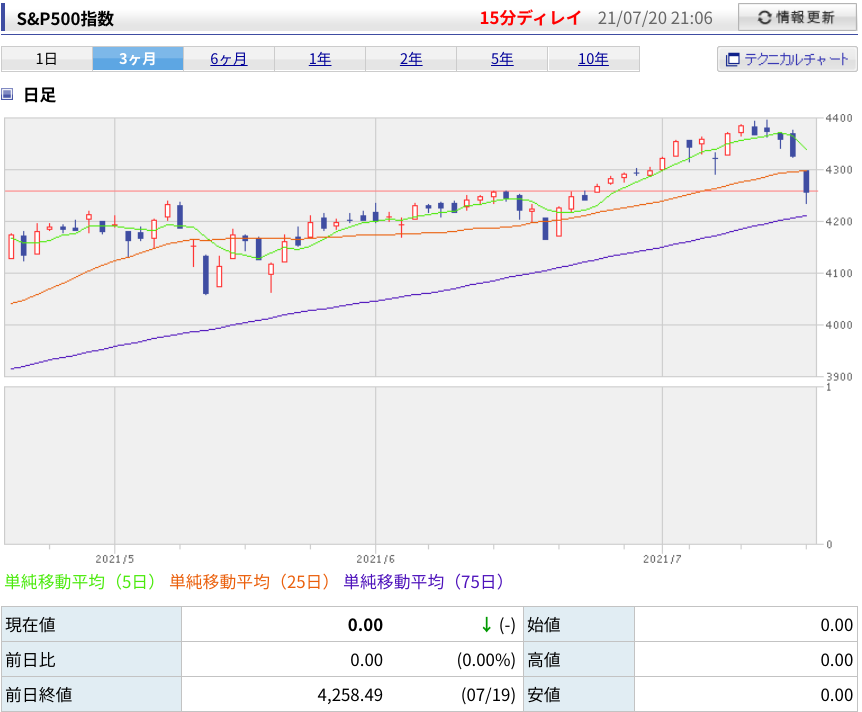862x712 pixels.
Task: Click the 前日比 row label
Action: [x=30, y=660]
